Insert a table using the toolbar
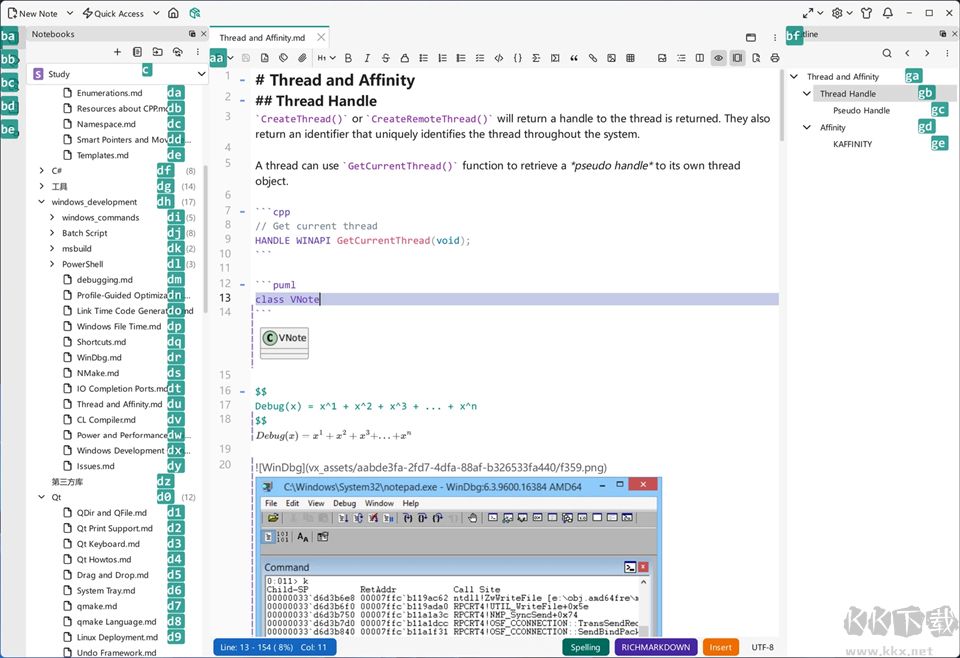Viewport: 960px width, 658px height. pos(630,58)
